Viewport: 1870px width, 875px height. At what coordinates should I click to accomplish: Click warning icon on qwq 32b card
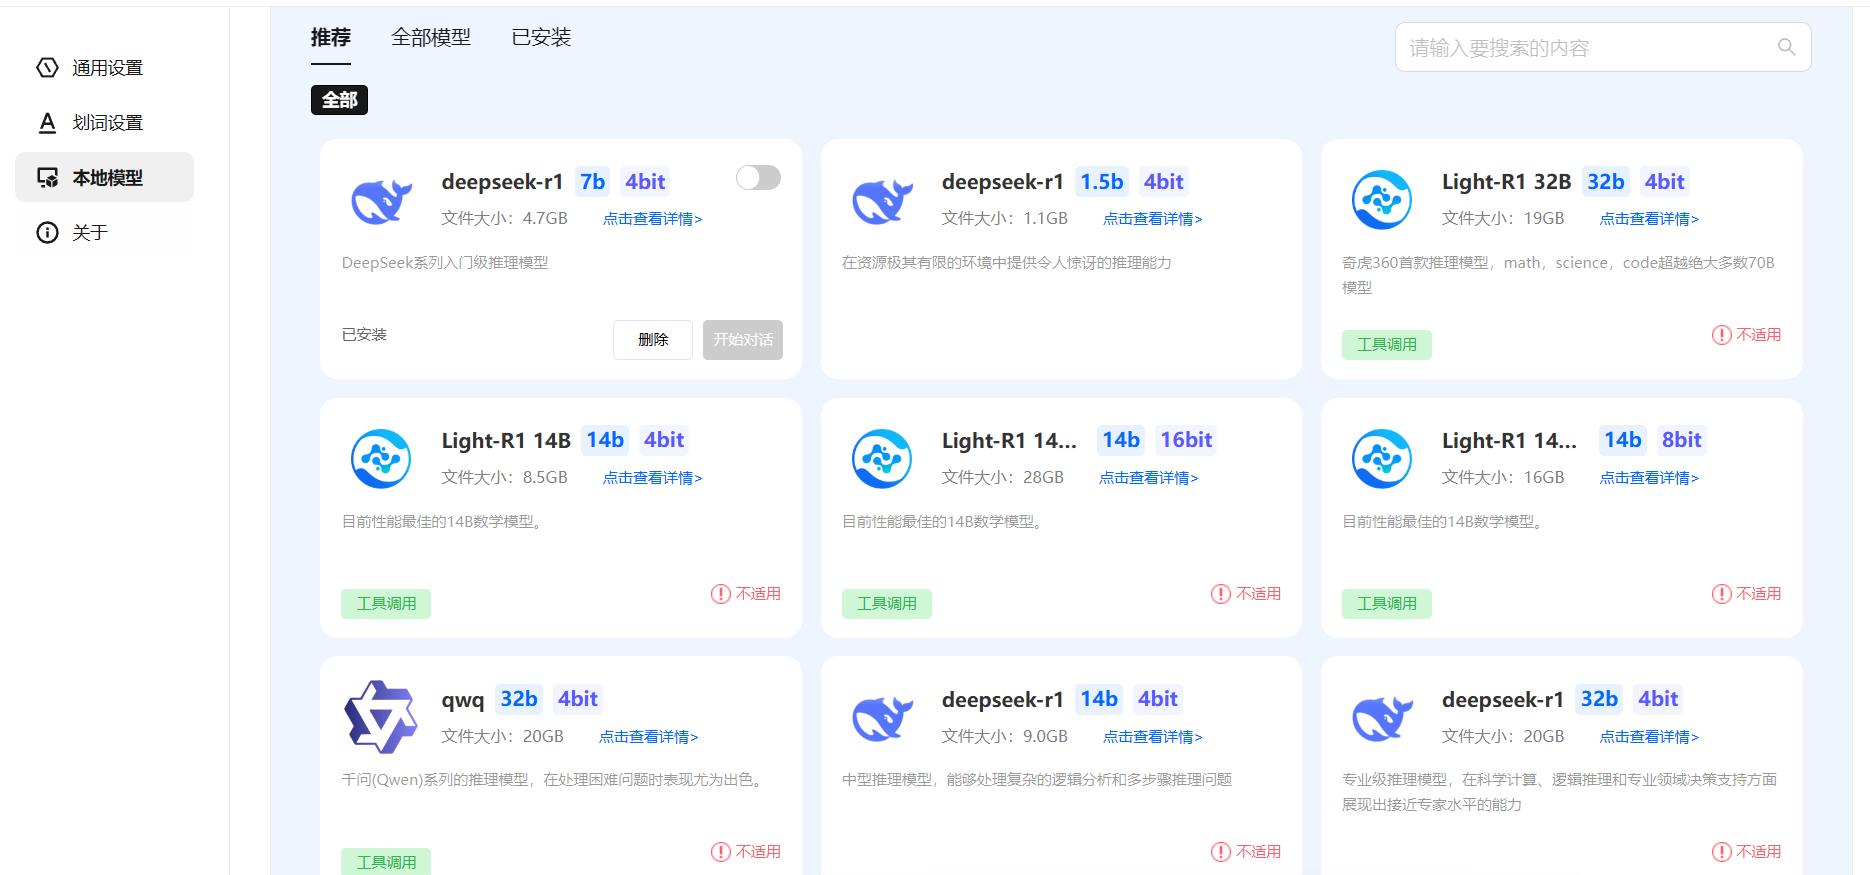pos(721,852)
